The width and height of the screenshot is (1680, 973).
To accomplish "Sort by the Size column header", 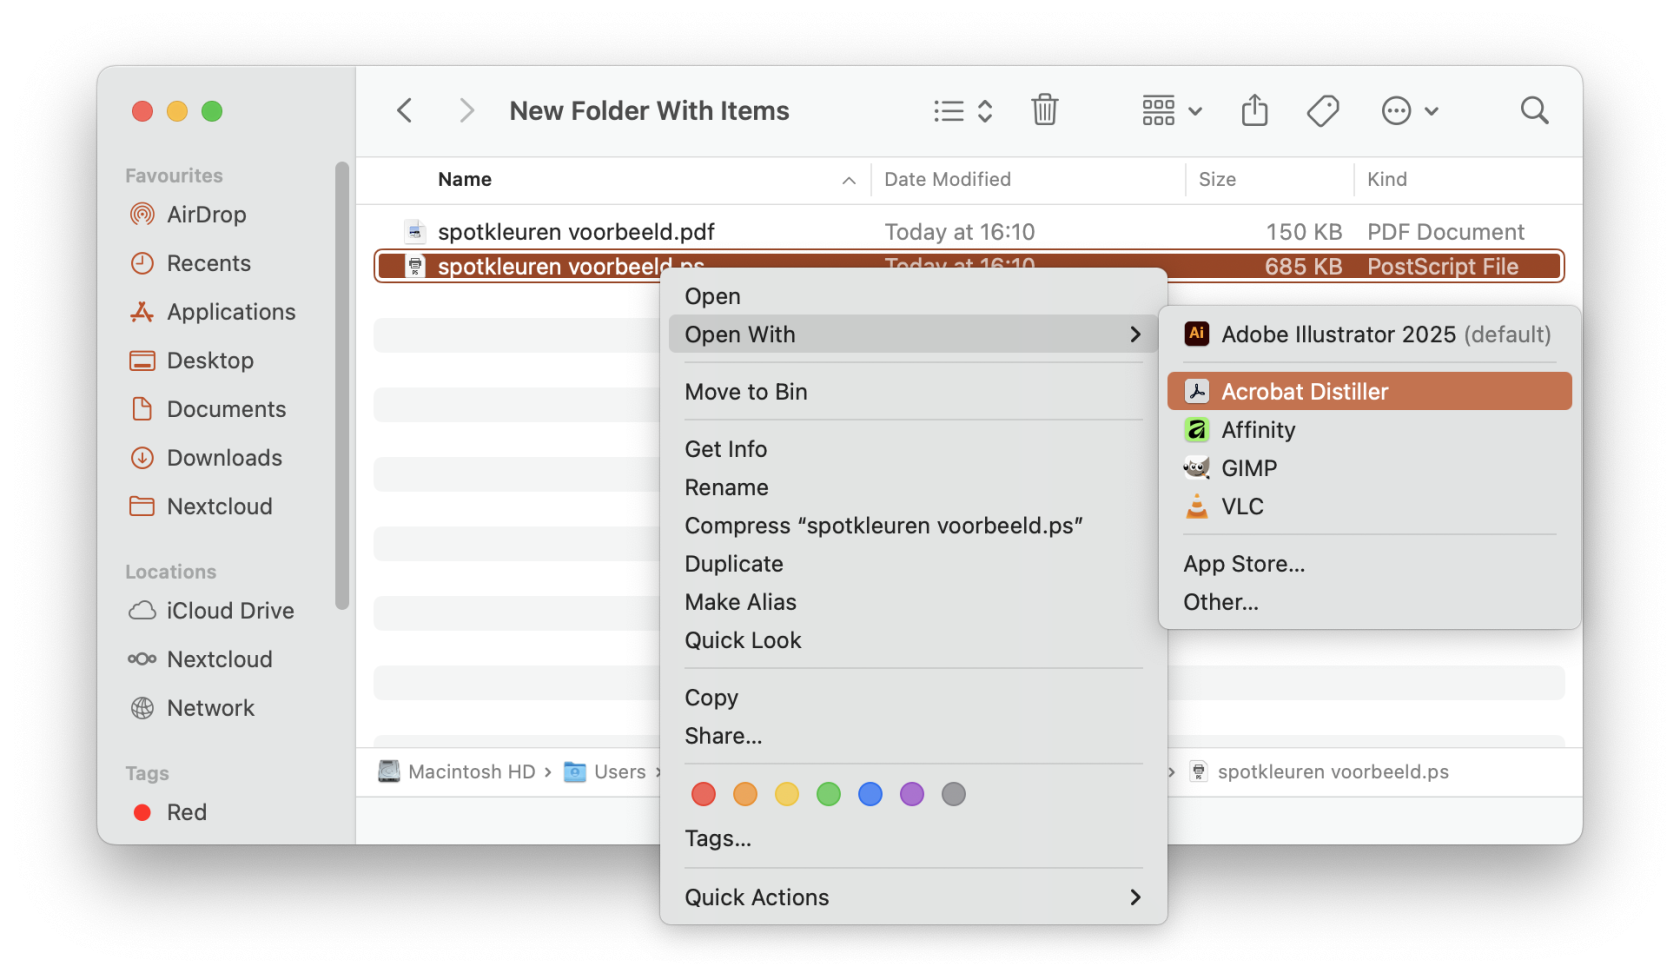I will click(1217, 179).
